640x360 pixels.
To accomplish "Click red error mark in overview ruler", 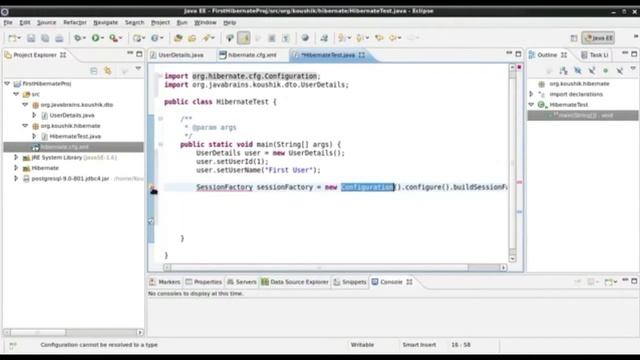I will (519, 182).
